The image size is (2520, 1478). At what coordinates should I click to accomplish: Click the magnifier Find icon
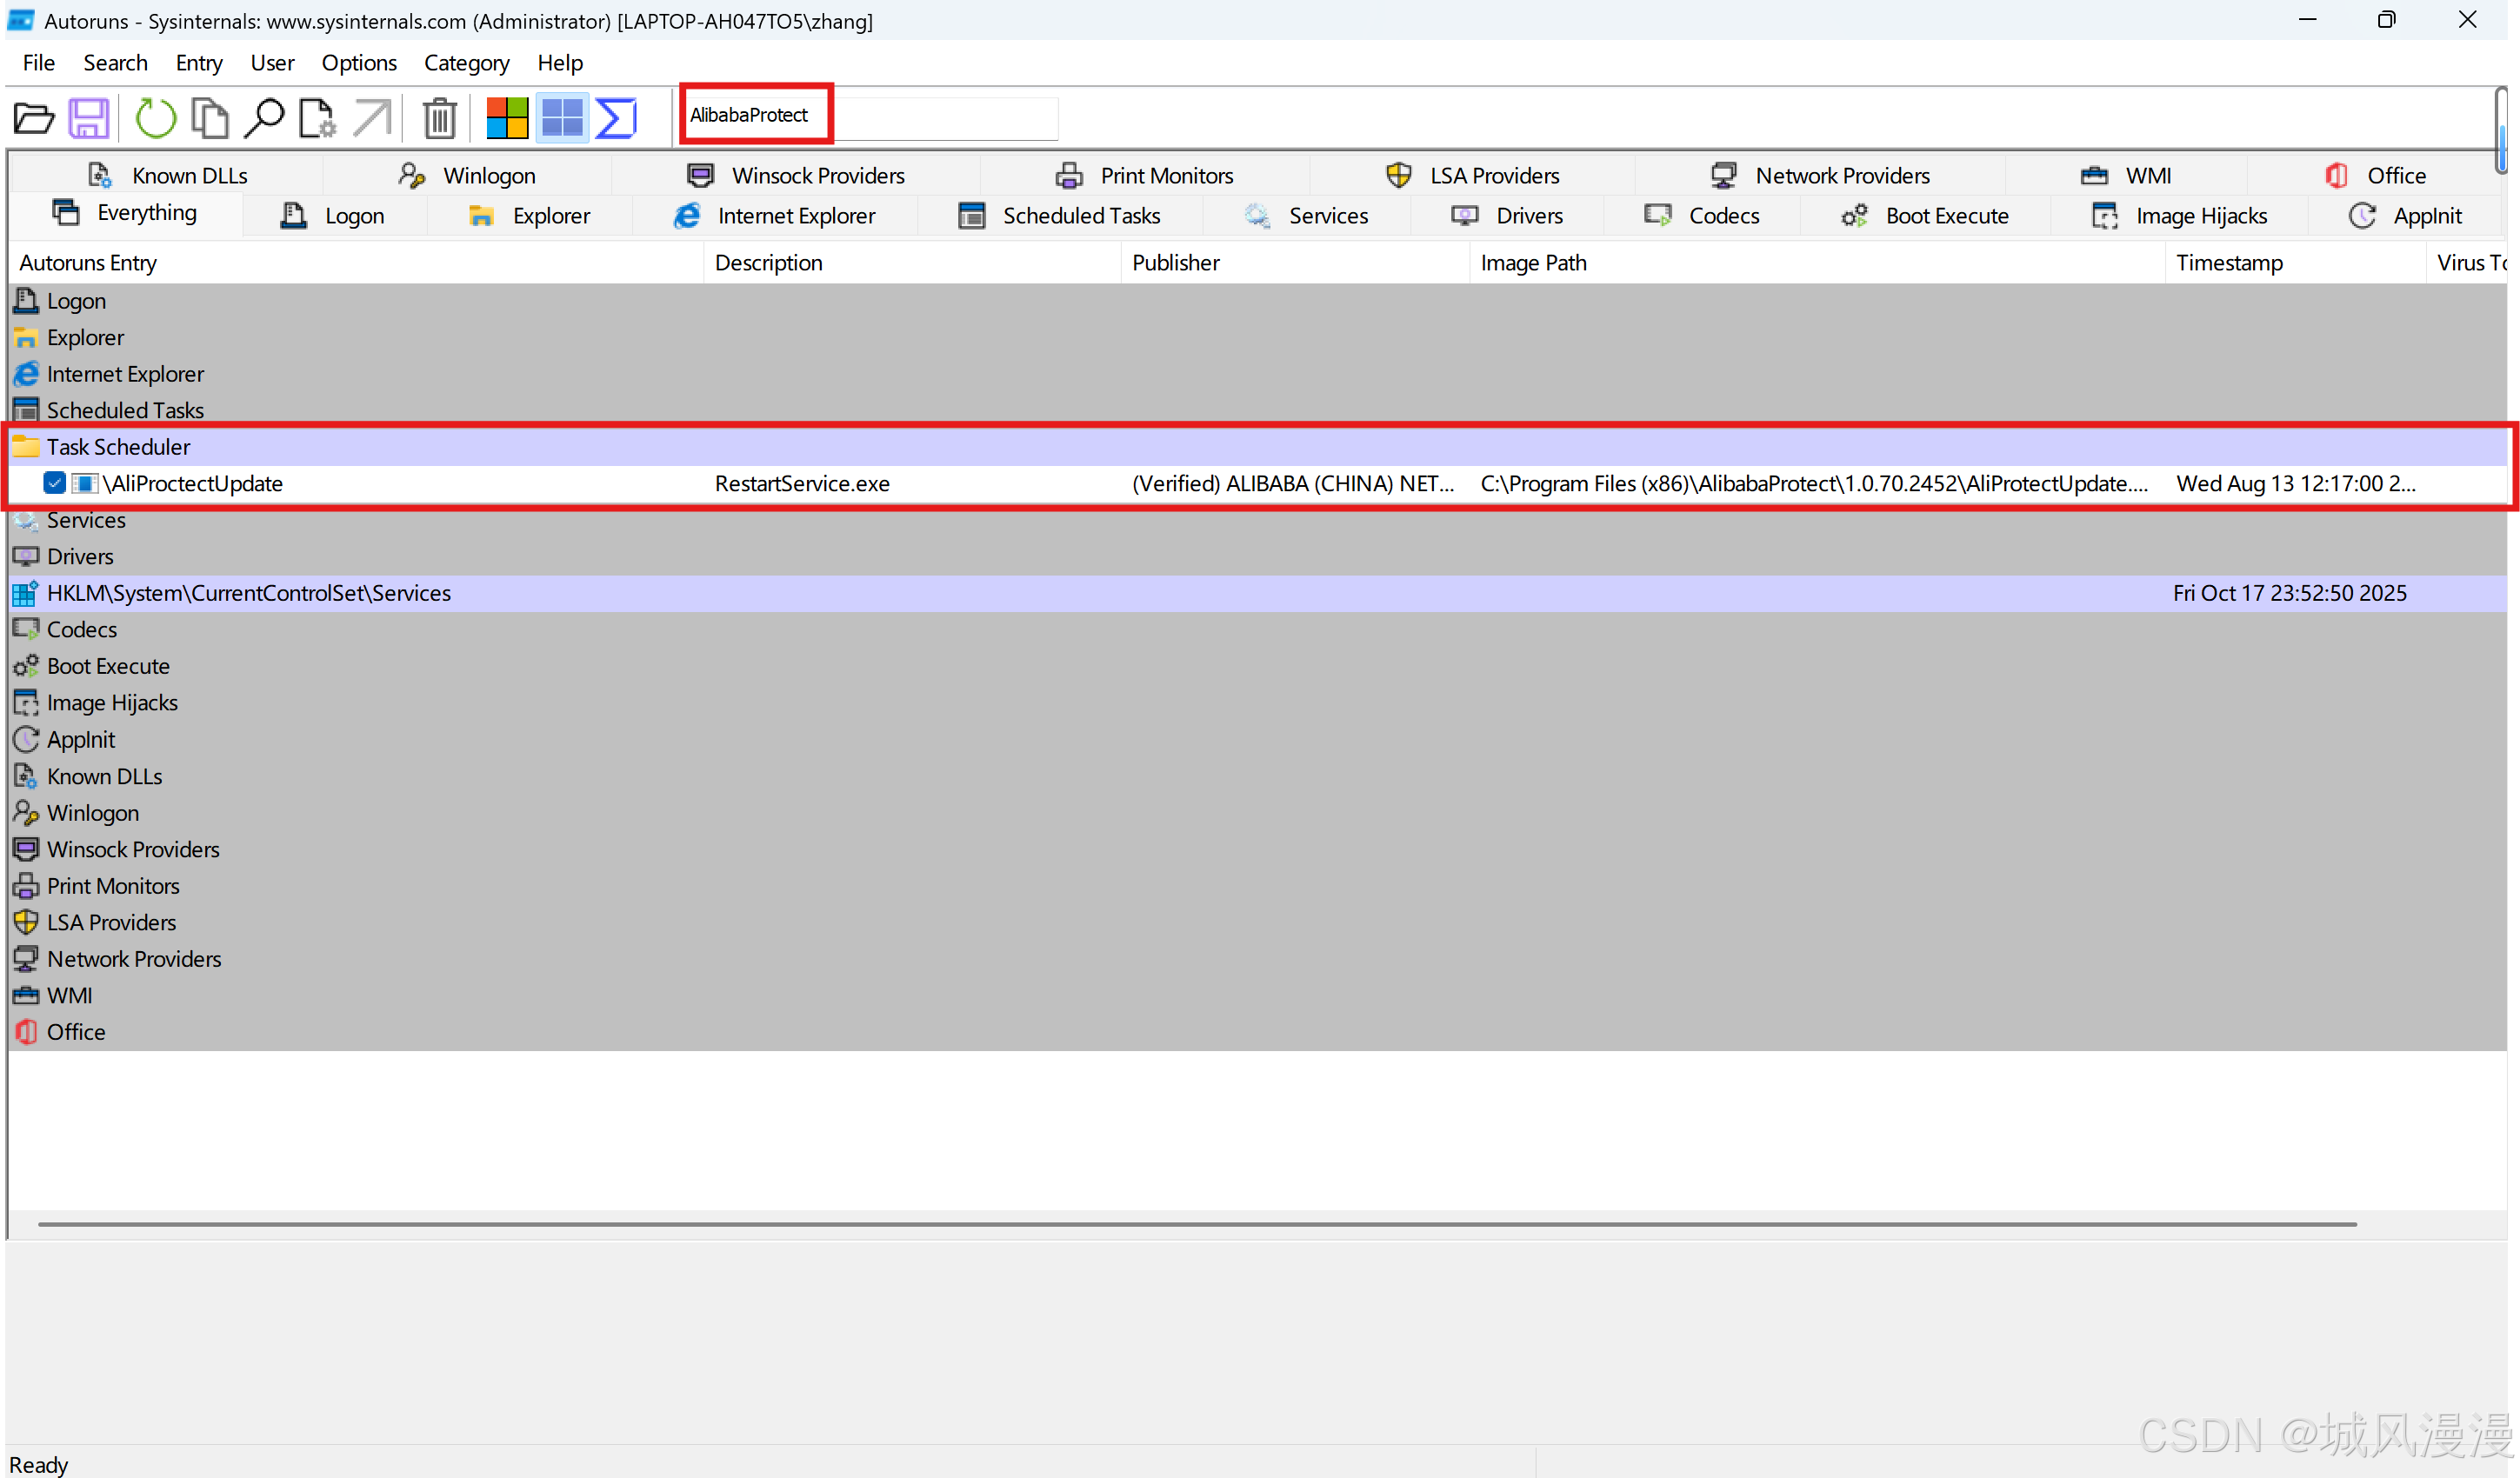coord(264,118)
